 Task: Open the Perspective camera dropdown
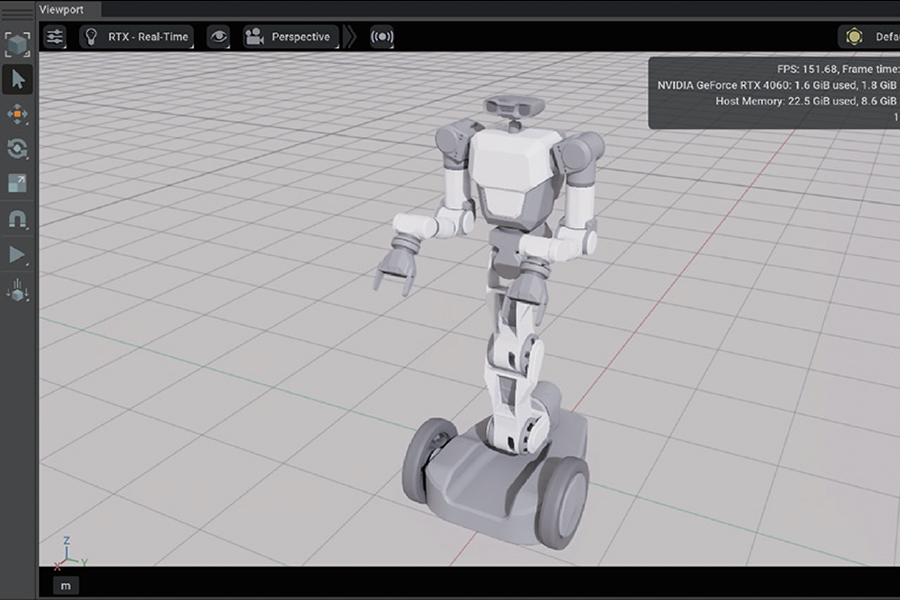pos(289,37)
